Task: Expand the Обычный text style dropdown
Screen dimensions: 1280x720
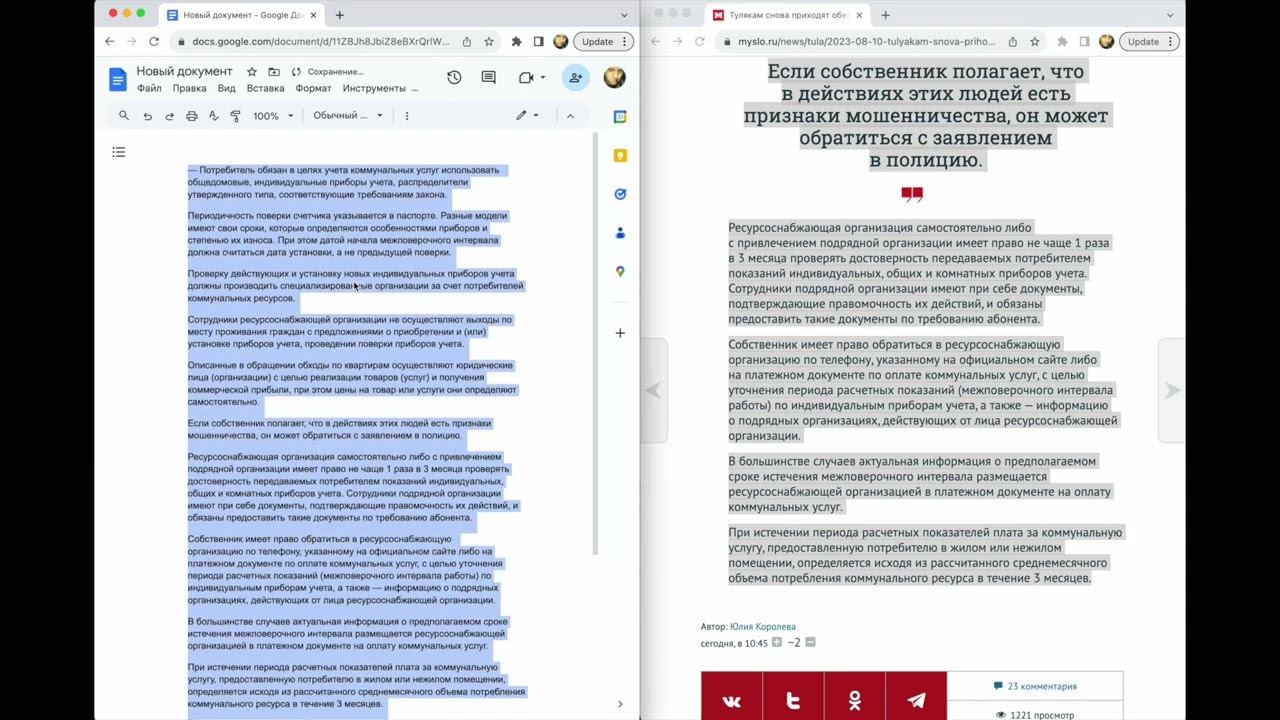Action: 348,116
